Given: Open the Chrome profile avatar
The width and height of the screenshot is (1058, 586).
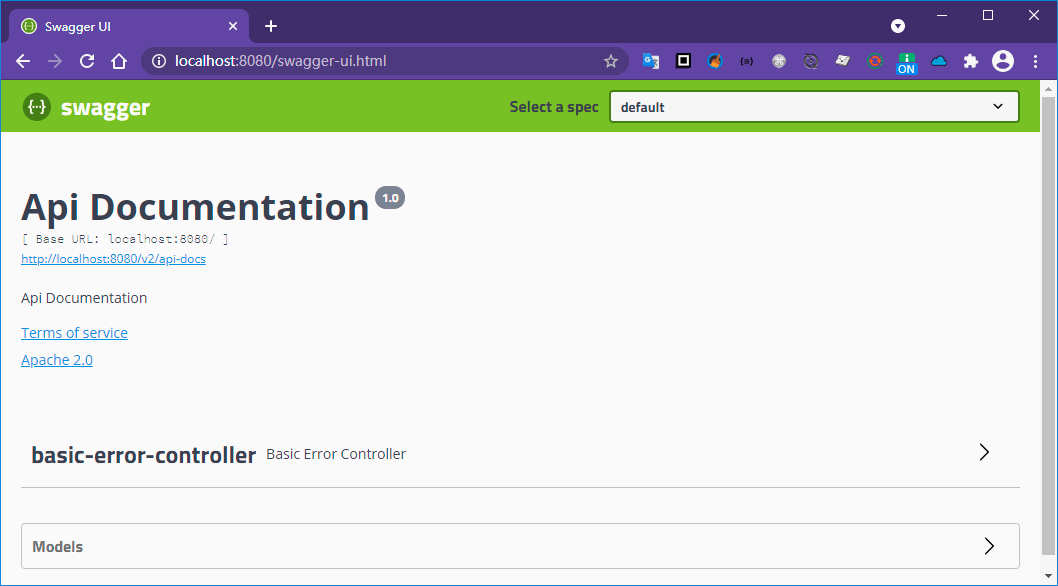Looking at the screenshot, I should (x=1003, y=61).
